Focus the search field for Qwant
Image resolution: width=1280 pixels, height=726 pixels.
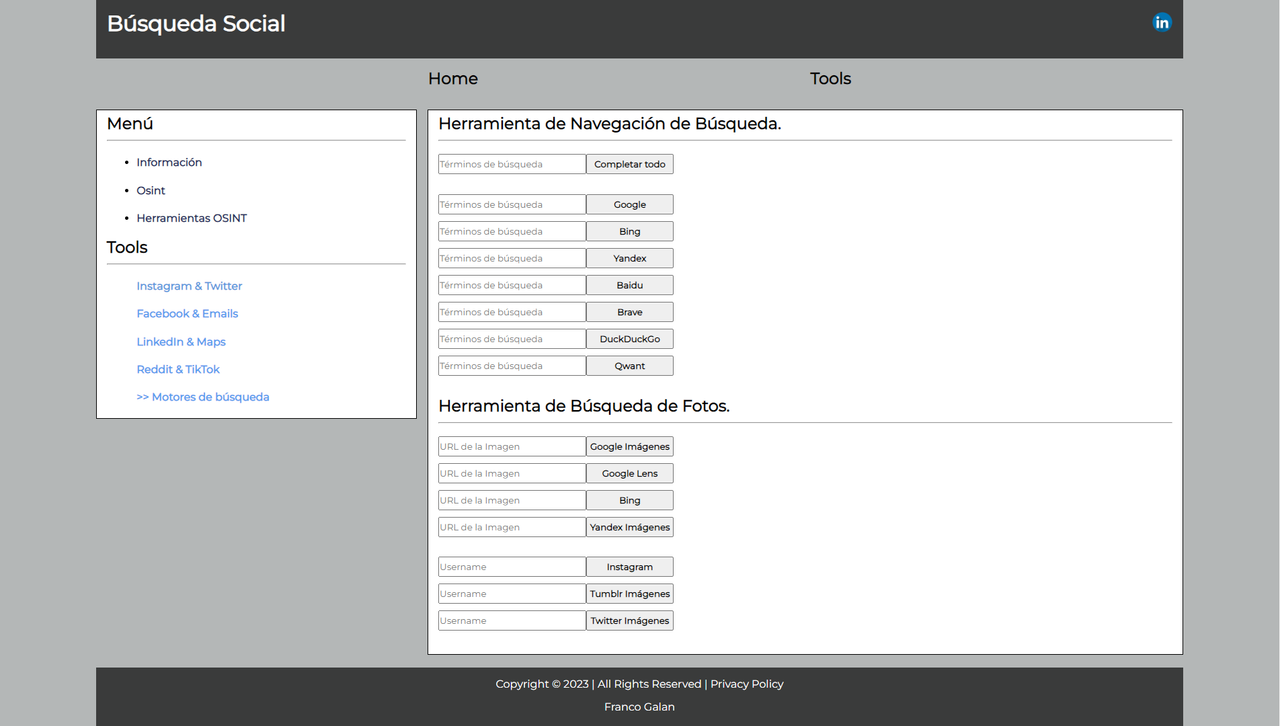coord(512,366)
